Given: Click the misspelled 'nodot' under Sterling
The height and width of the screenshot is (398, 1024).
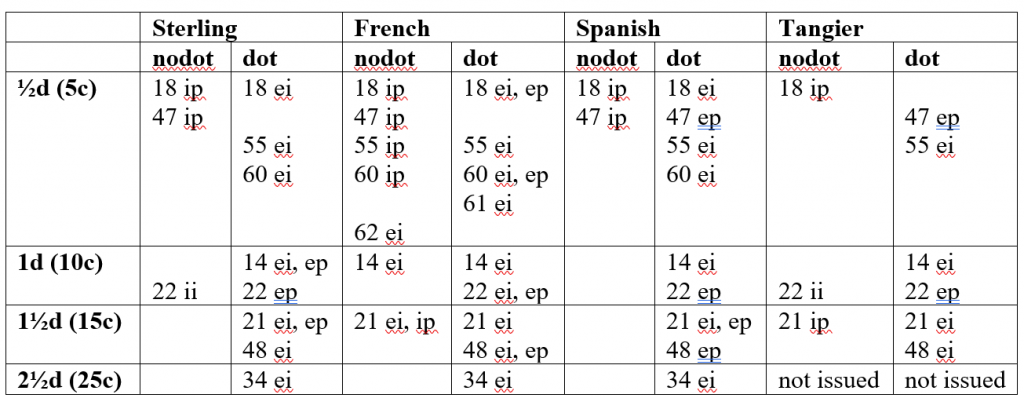Looking at the screenshot, I should tap(184, 59).
